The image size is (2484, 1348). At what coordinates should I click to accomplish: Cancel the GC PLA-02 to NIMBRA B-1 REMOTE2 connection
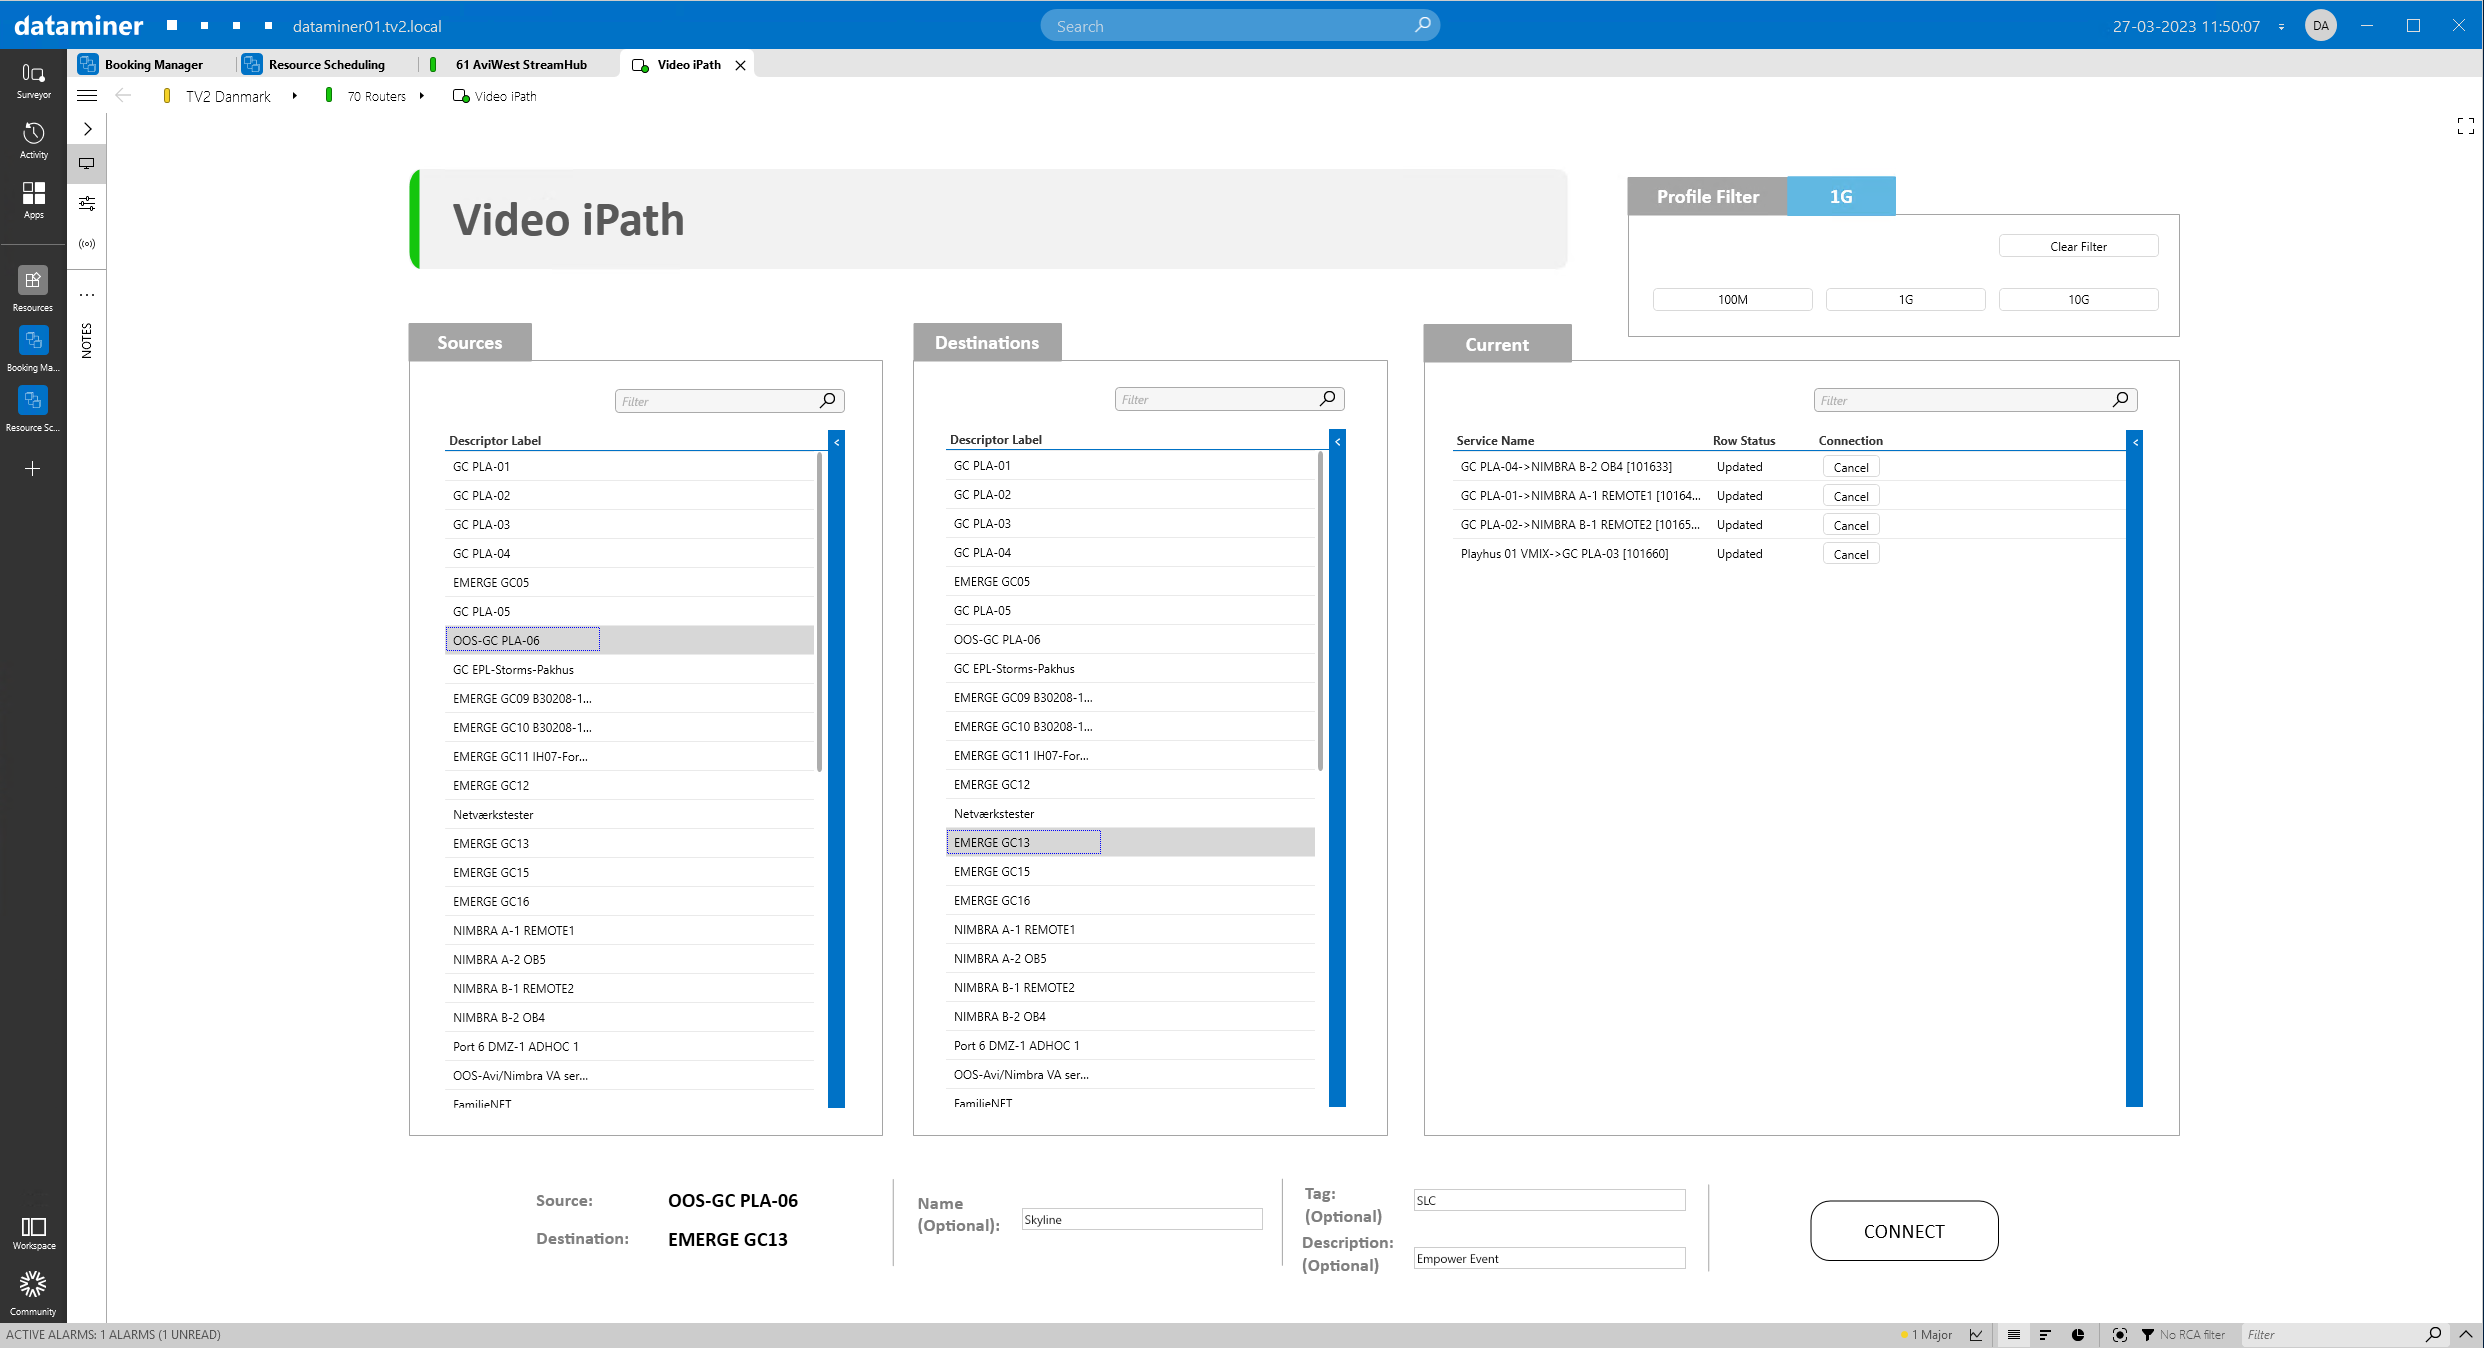pos(1851,525)
